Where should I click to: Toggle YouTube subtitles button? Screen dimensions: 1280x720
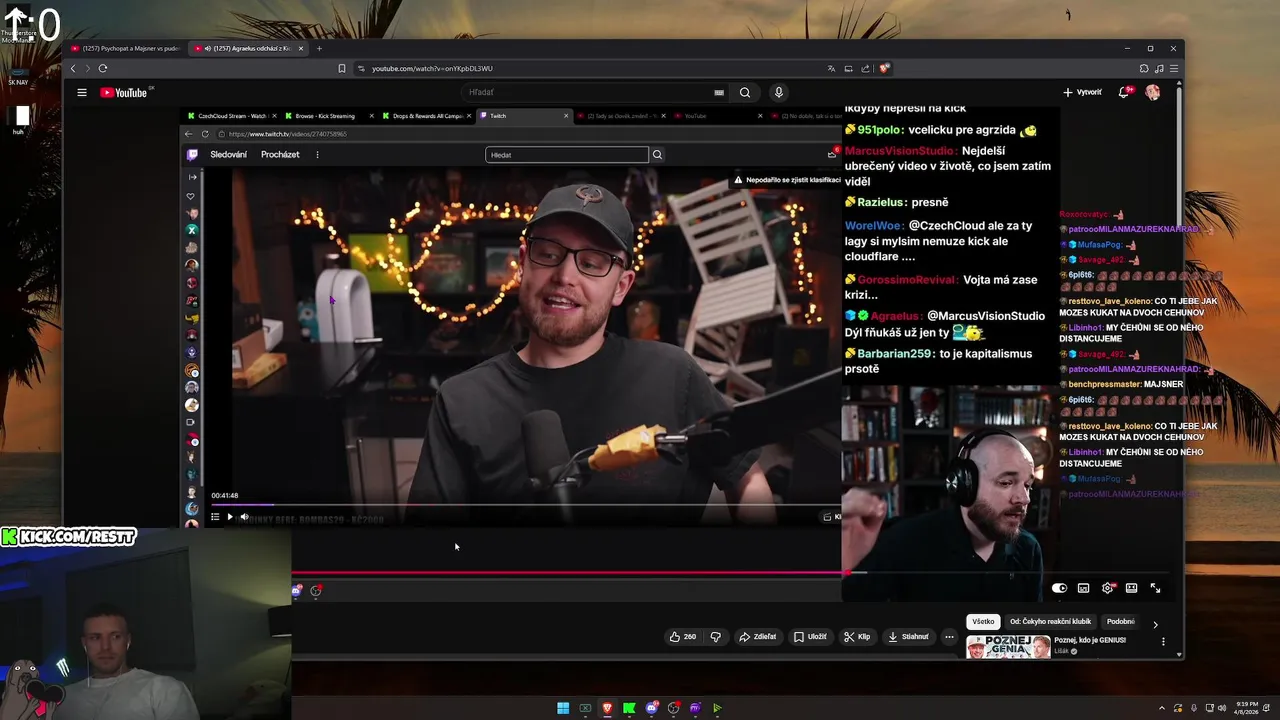point(1083,588)
